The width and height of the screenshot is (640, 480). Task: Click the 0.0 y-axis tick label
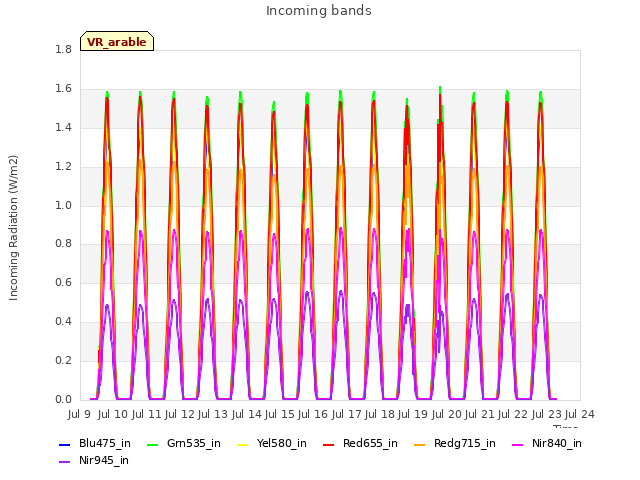(63, 399)
